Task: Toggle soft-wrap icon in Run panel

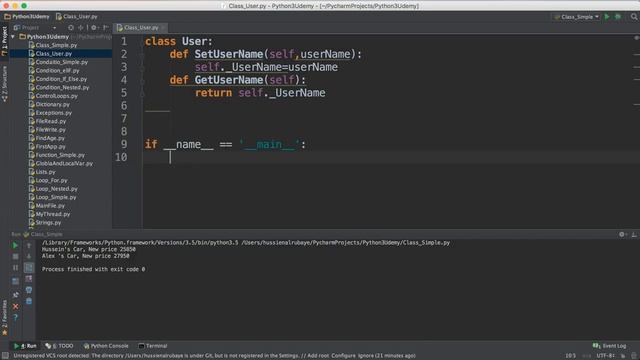Action: (x=29, y=268)
